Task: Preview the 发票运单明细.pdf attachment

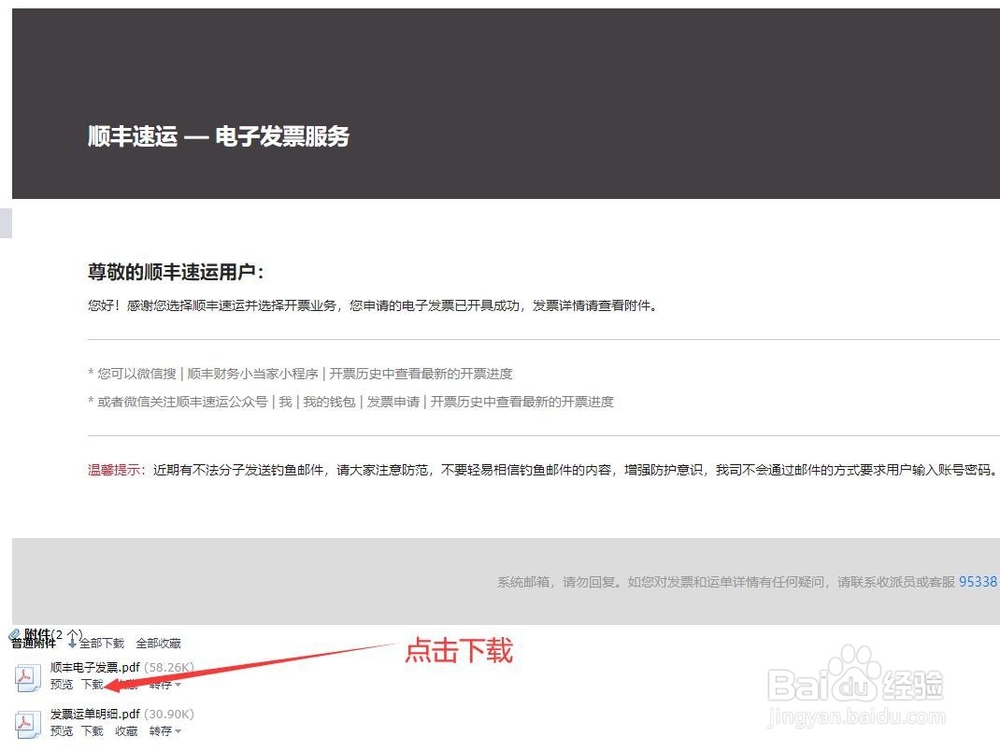Action: point(62,731)
